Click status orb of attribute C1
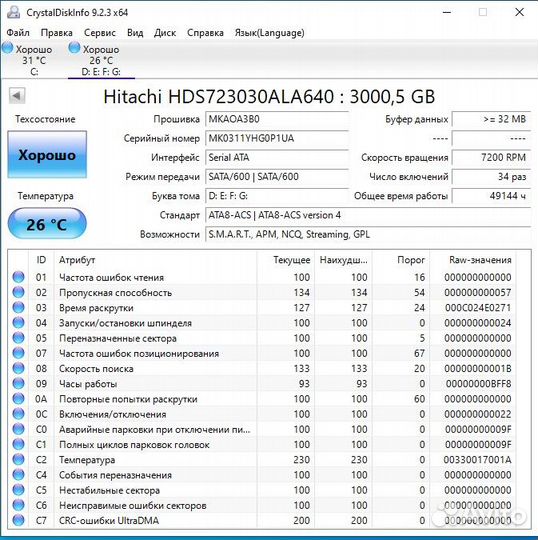Viewport: 538px width, 540px height. (x=18, y=444)
